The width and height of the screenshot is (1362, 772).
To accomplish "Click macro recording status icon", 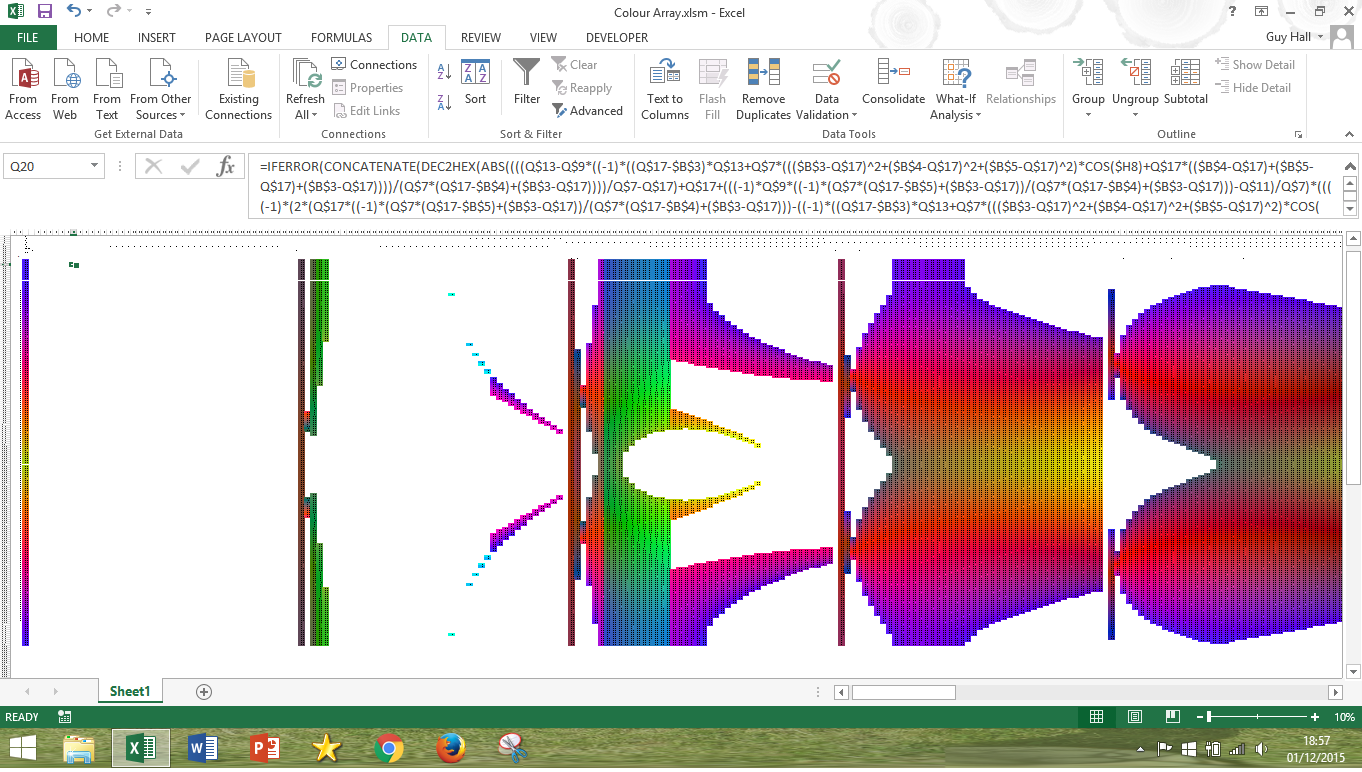I will click(x=65, y=717).
